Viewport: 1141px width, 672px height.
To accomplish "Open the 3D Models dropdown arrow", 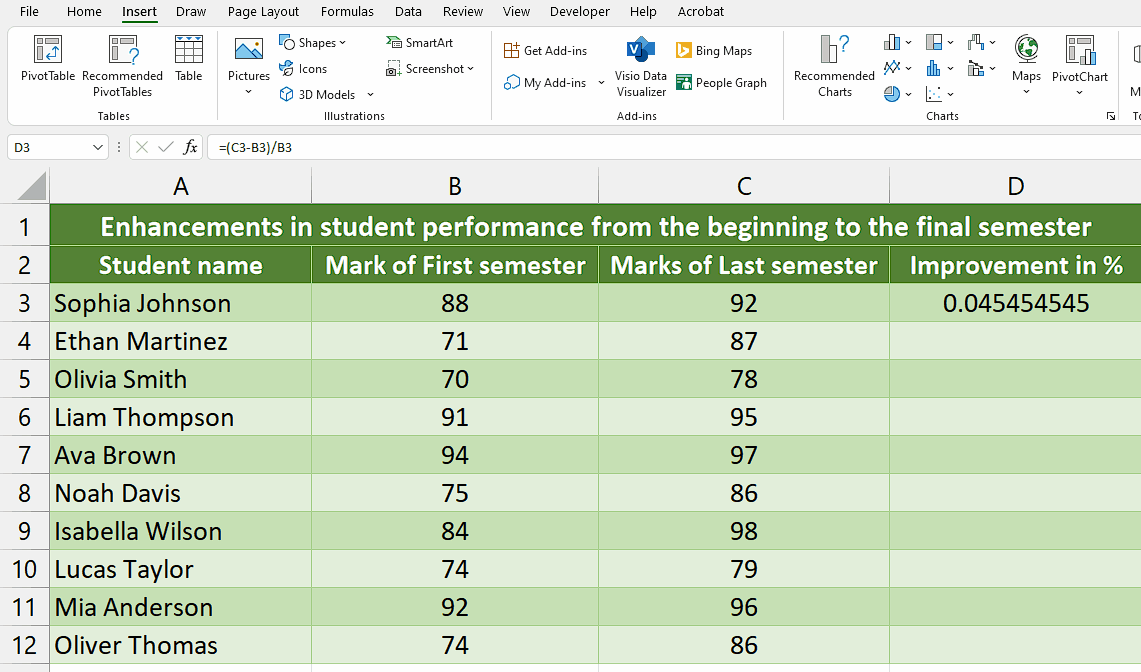I will click(370, 95).
